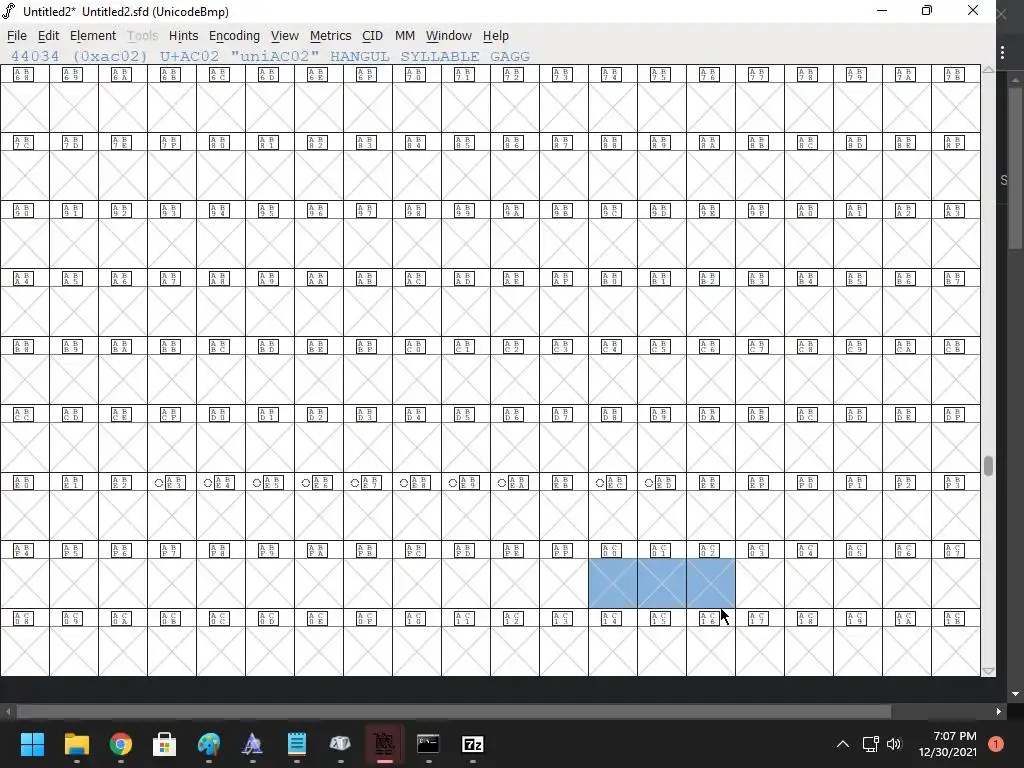Select glyph cell ABDF
This screenshot has width=1024, height=768.
tap(955, 447)
